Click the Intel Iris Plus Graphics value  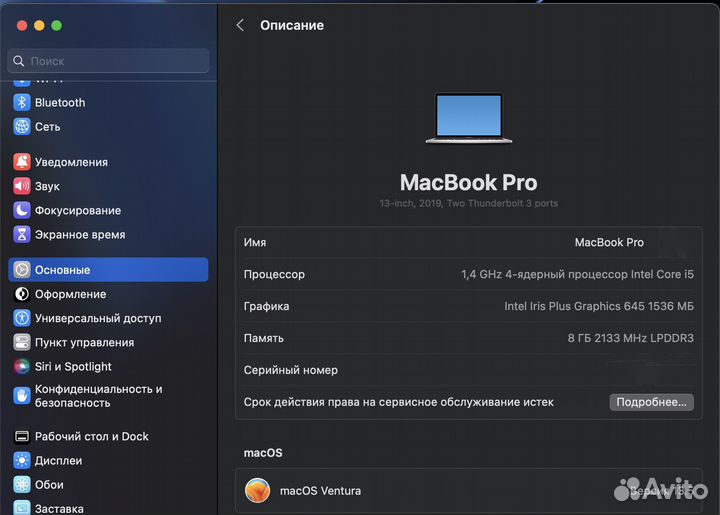pyautogui.click(x=599, y=306)
